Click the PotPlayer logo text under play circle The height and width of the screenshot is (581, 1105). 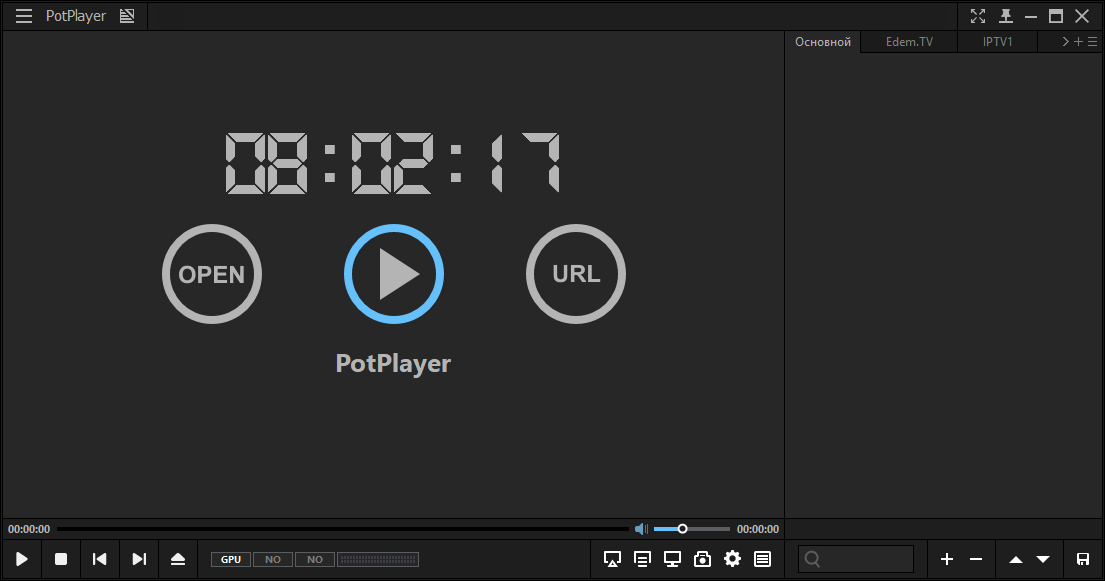pos(393,363)
